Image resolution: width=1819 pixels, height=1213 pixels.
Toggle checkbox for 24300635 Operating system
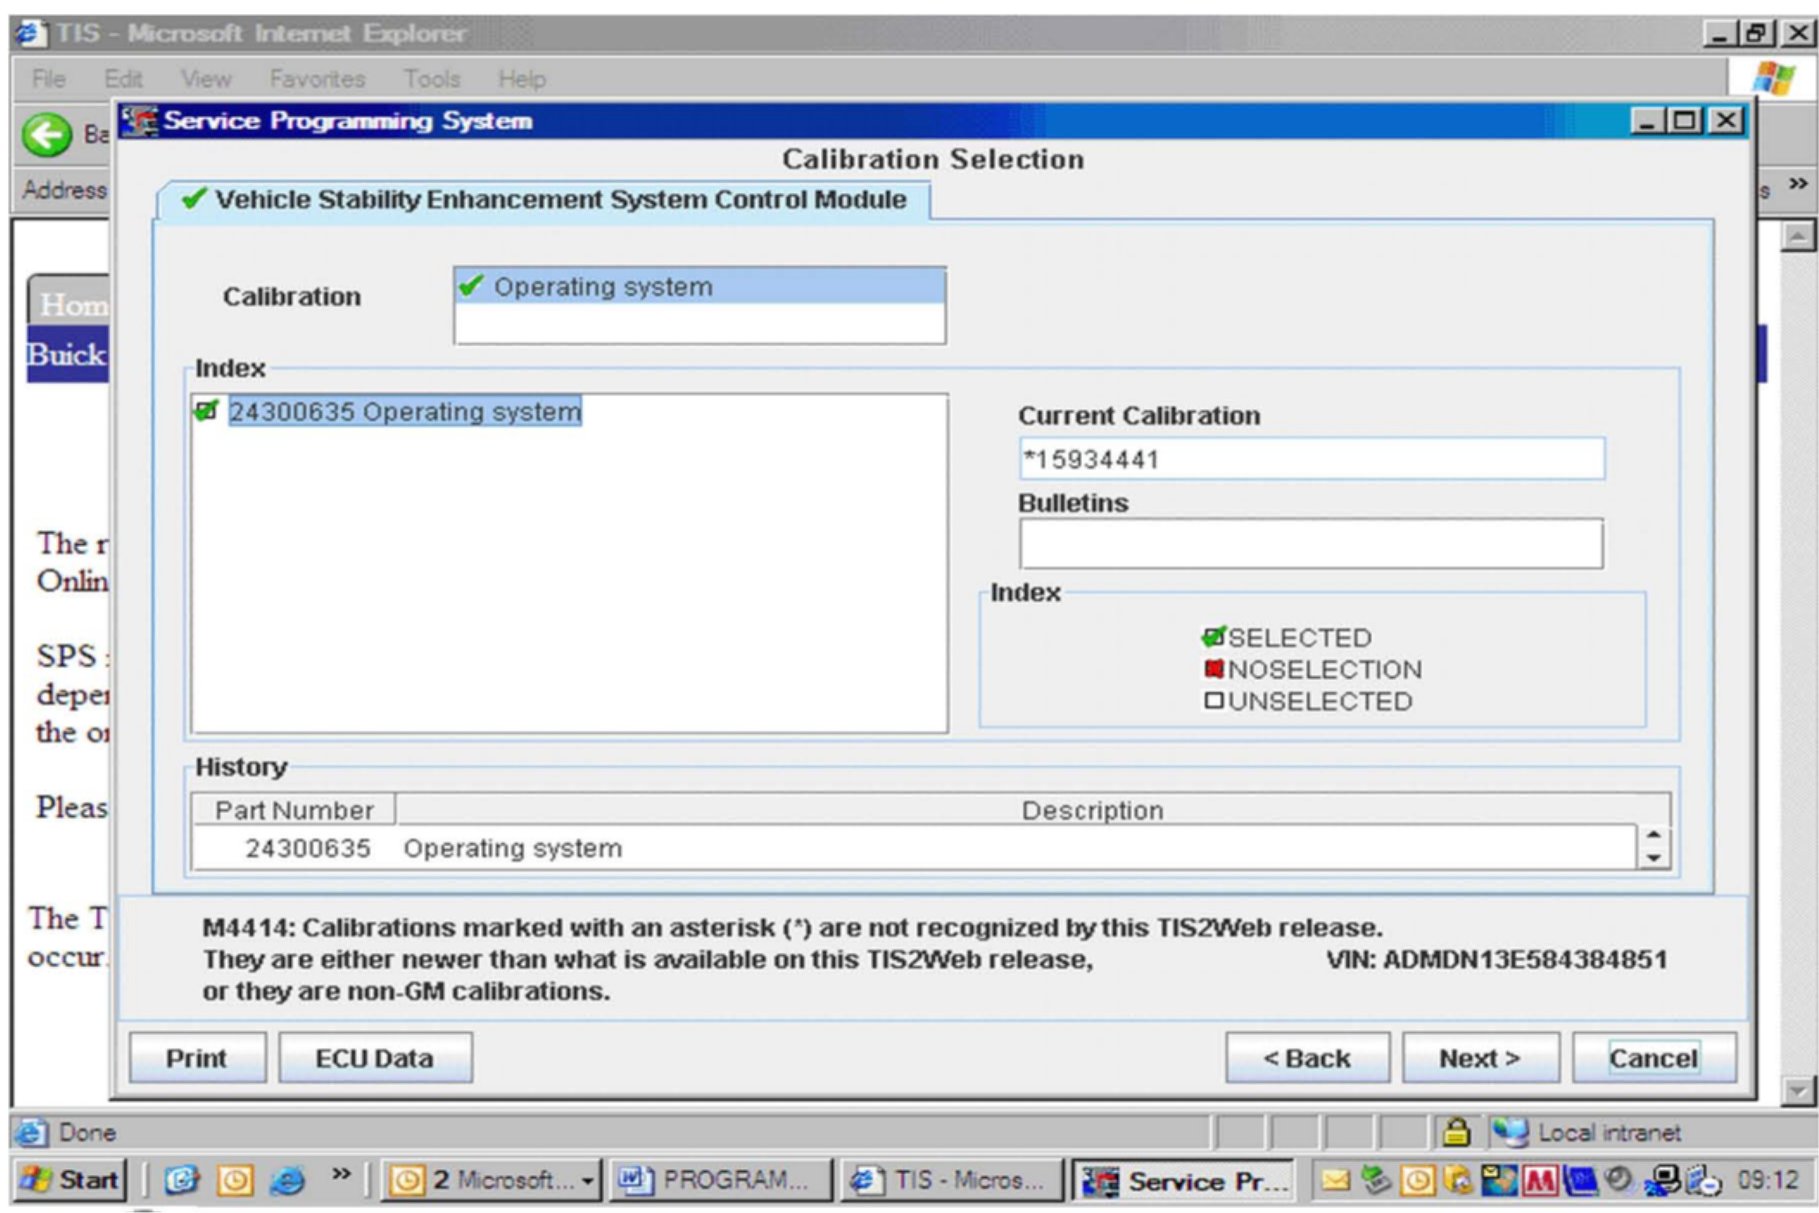207,411
